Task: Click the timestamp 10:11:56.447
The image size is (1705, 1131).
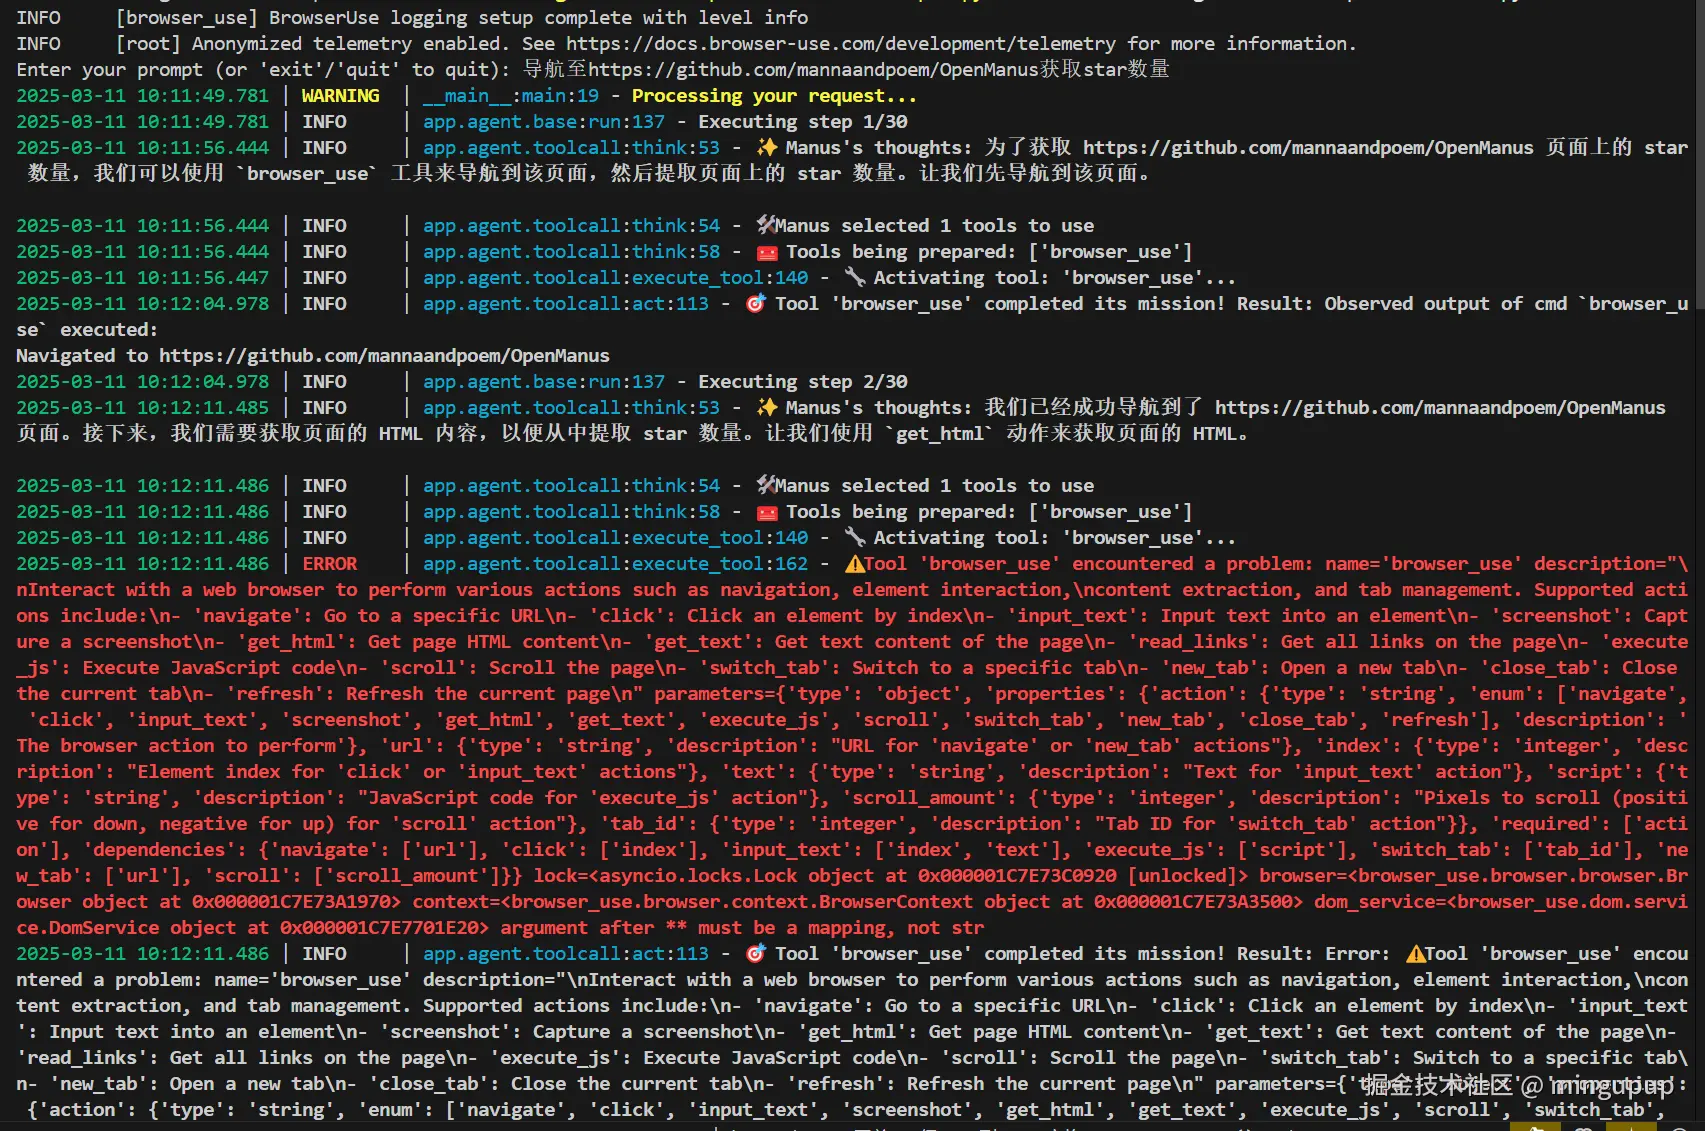Action: (142, 278)
